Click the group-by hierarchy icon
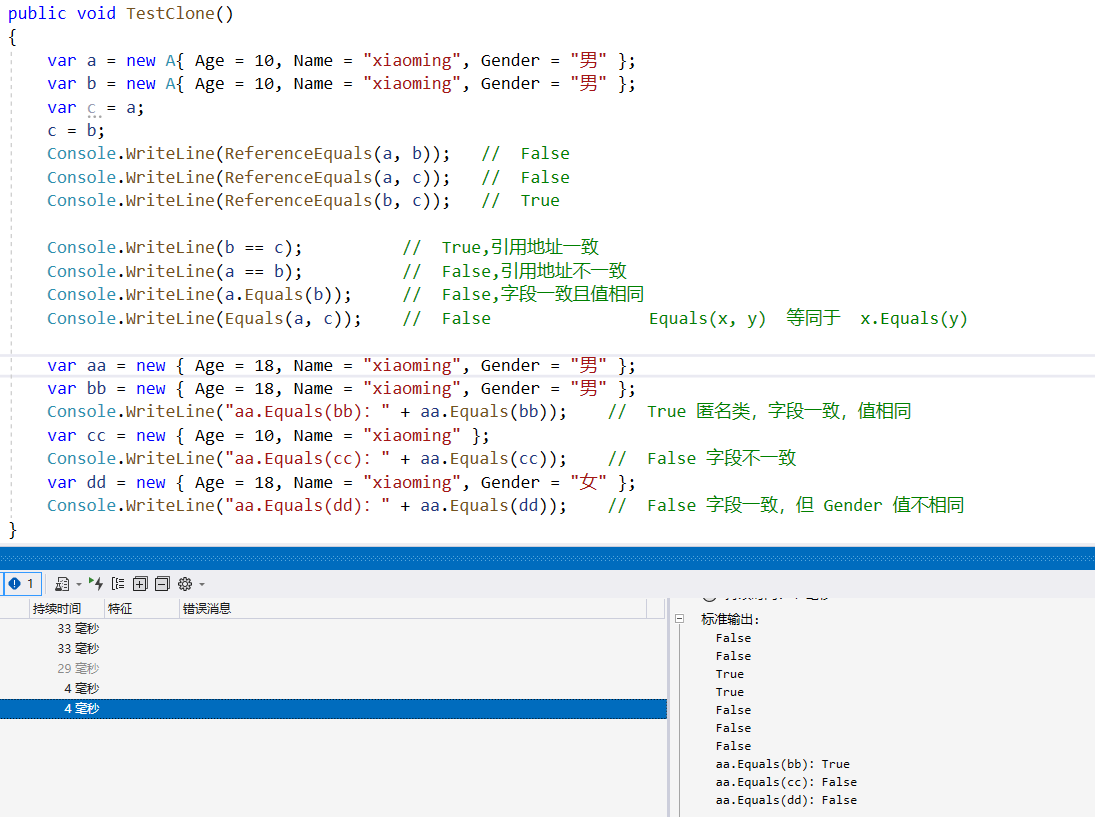This screenshot has height=817, width=1095. click(x=118, y=584)
